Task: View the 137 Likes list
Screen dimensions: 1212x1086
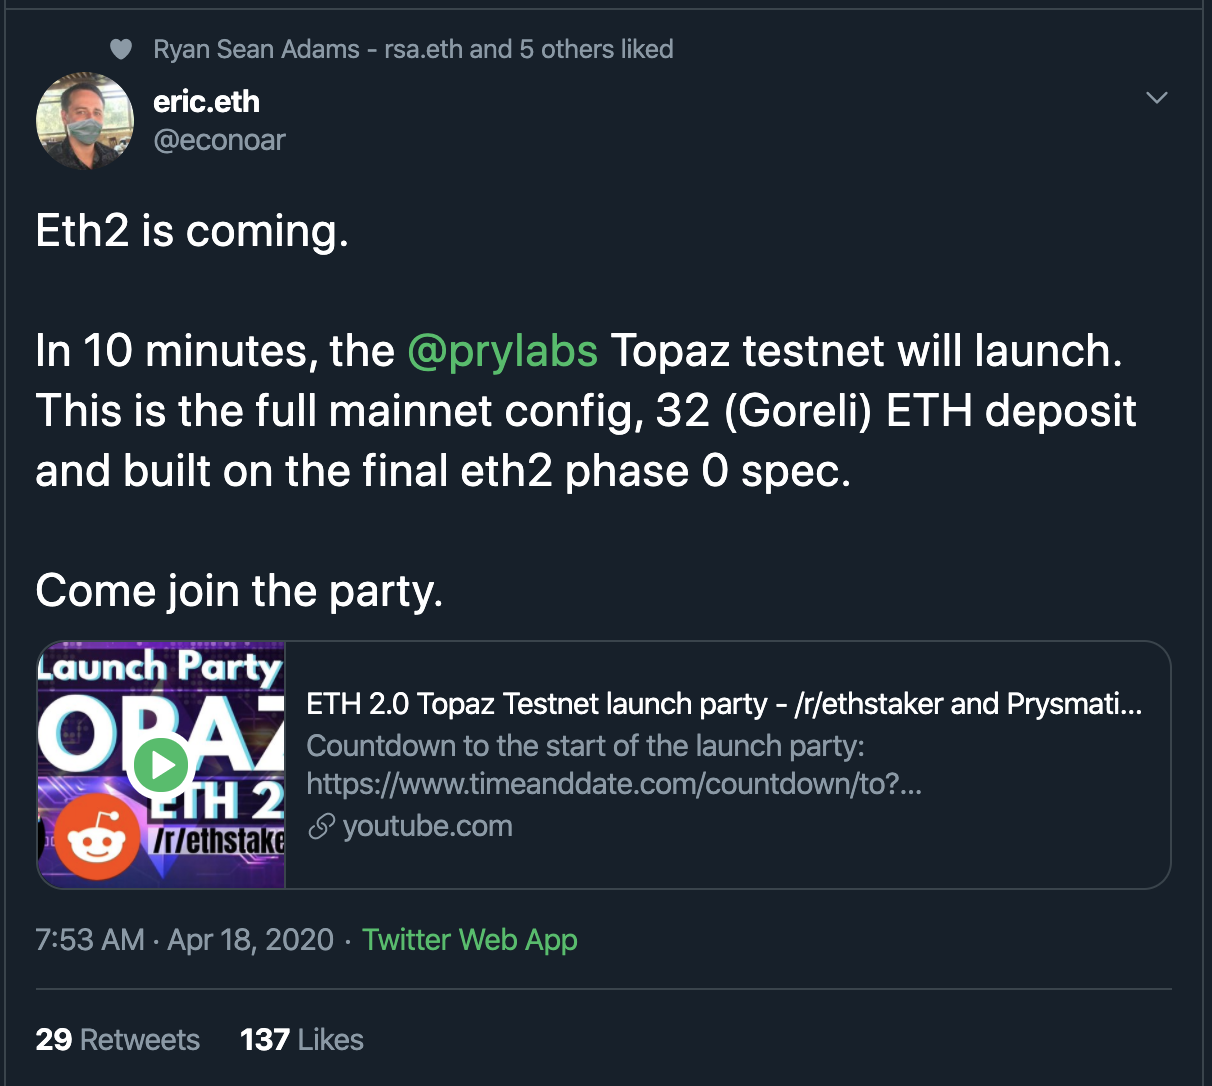Action: [302, 1040]
